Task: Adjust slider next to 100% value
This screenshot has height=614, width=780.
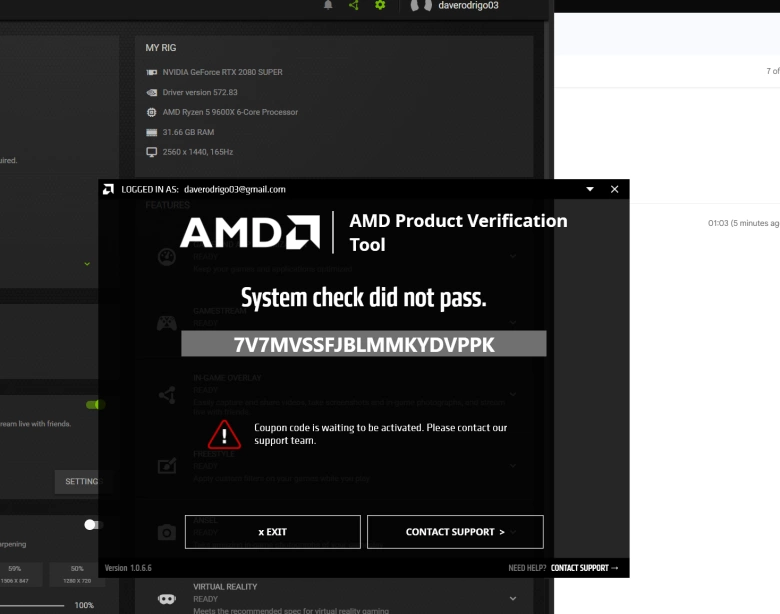Action: tap(32, 606)
